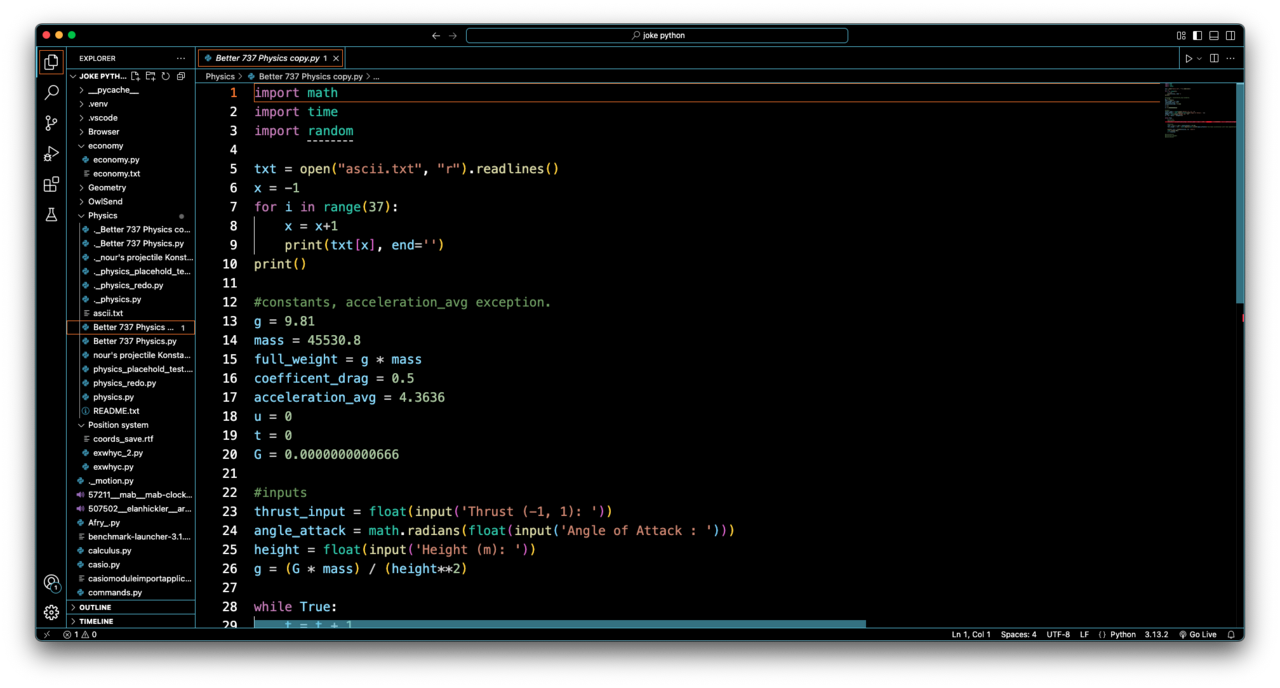Open Explorer more actions ellipsis
Screen dimensions: 1280x688
(x=181, y=58)
